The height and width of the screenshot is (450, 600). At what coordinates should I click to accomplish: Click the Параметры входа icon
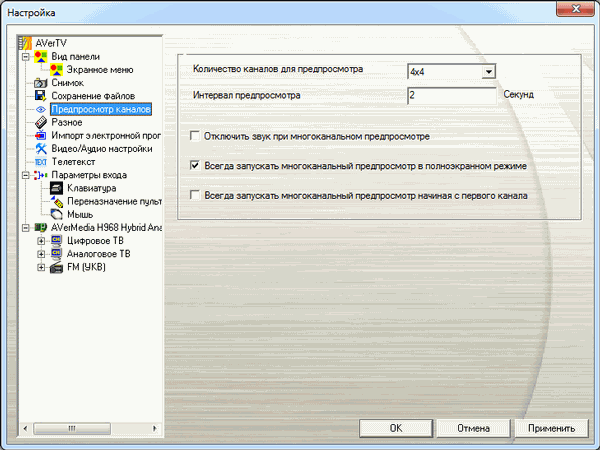click(x=41, y=175)
